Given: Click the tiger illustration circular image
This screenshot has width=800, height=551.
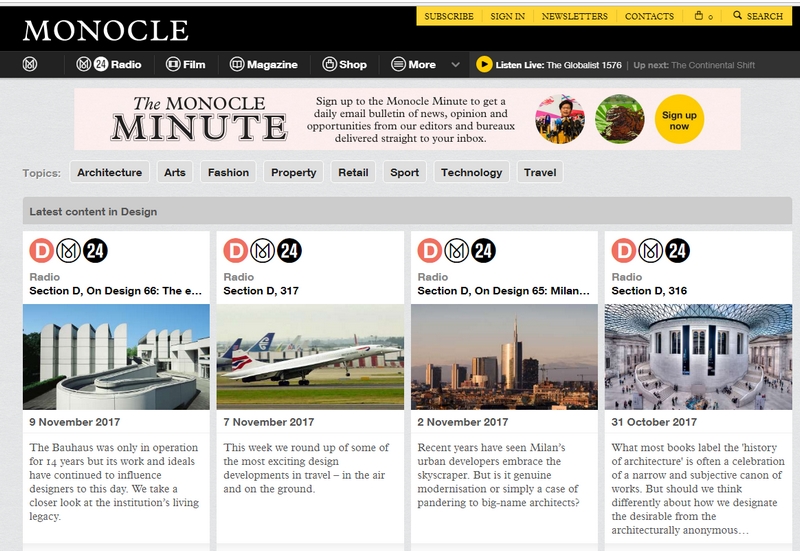Looking at the screenshot, I should coord(619,119).
